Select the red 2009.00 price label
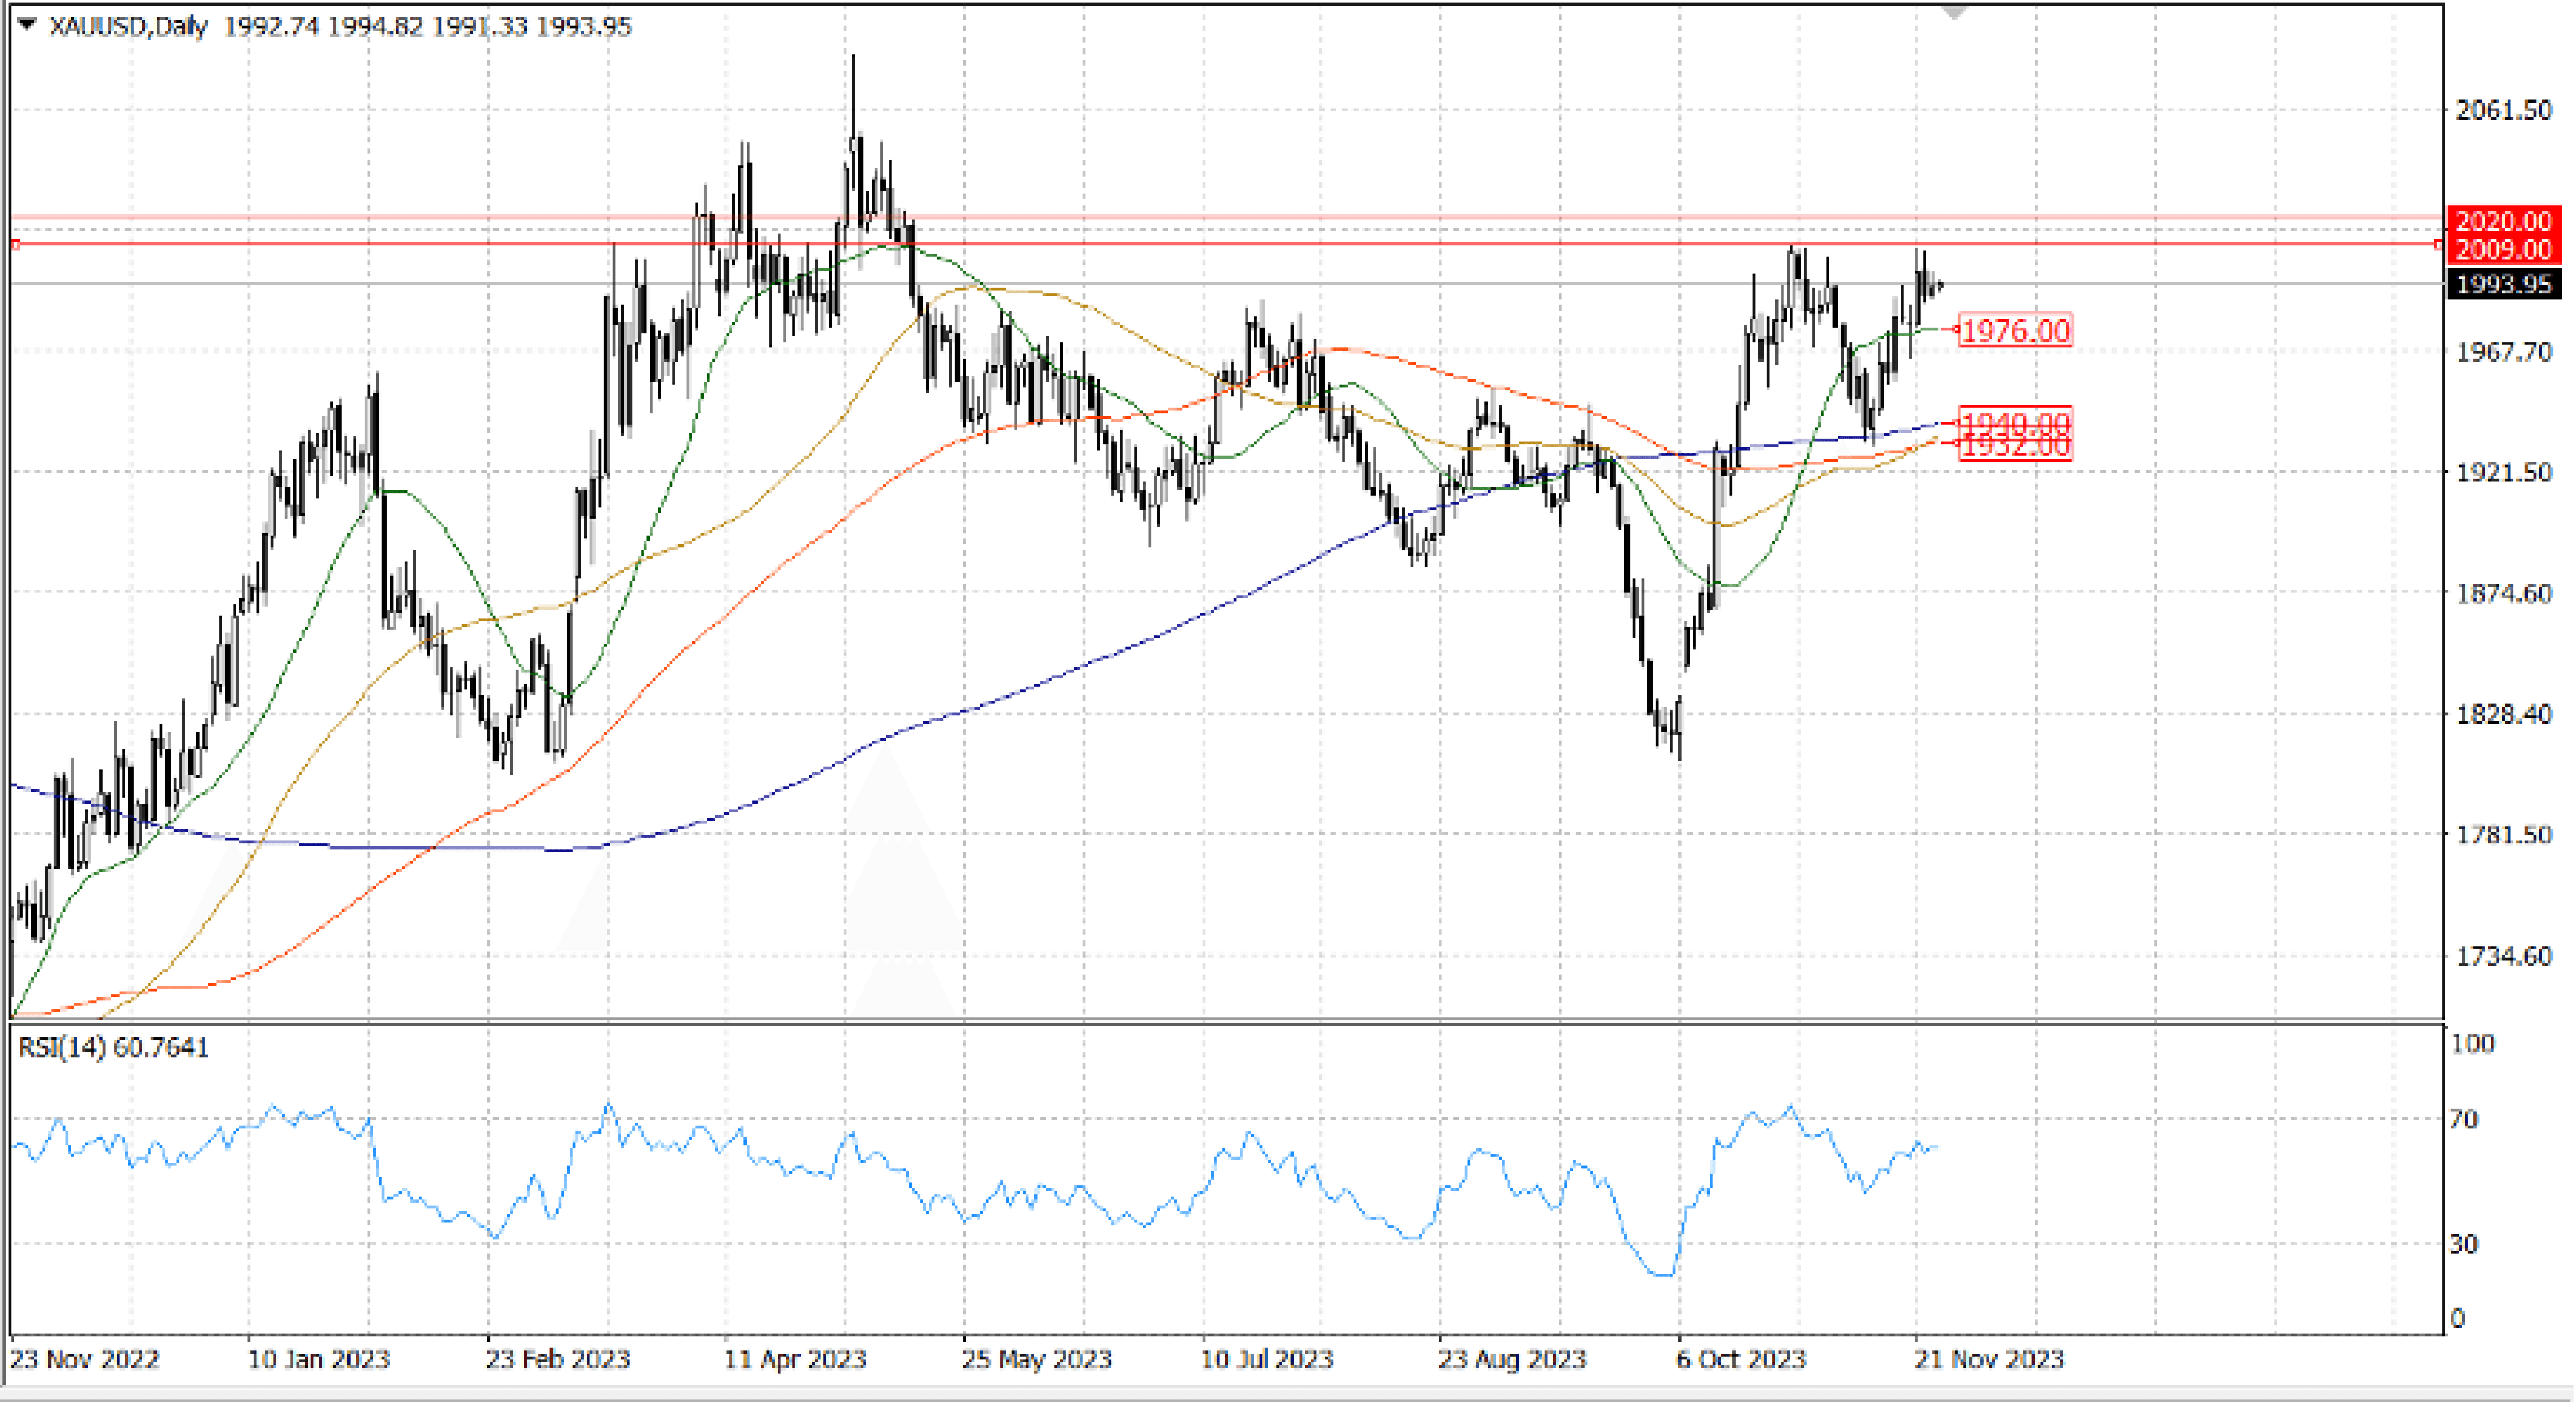Screen dimensions: 2576x1402 pos(2502,249)
